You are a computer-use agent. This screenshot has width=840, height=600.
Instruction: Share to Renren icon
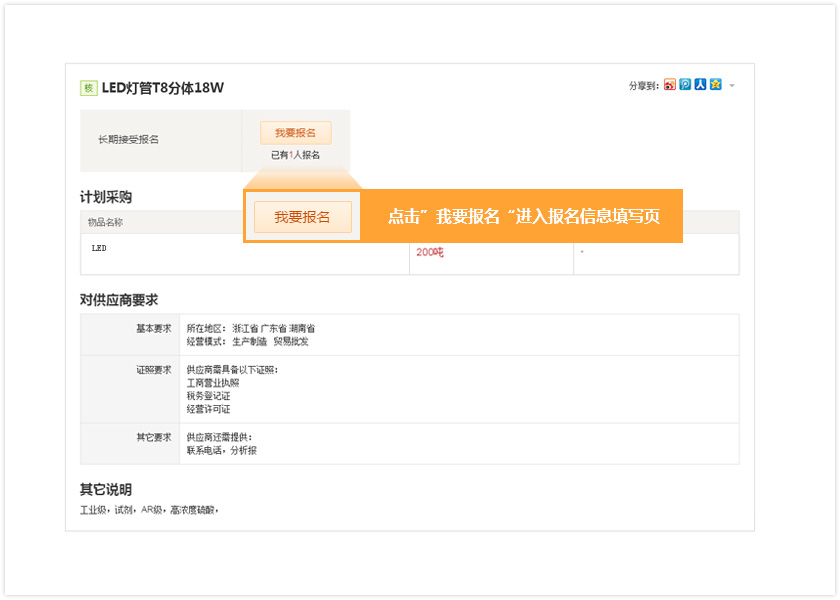point(700,85)
